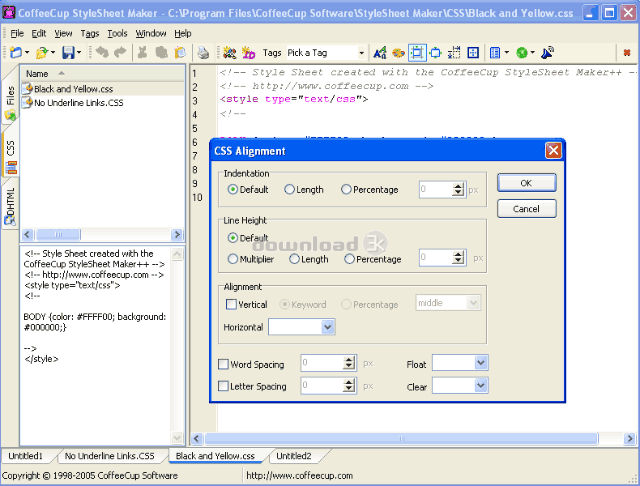Open the DHTML side panel tab
Screen dimensions: 640x486
[10, 206]
